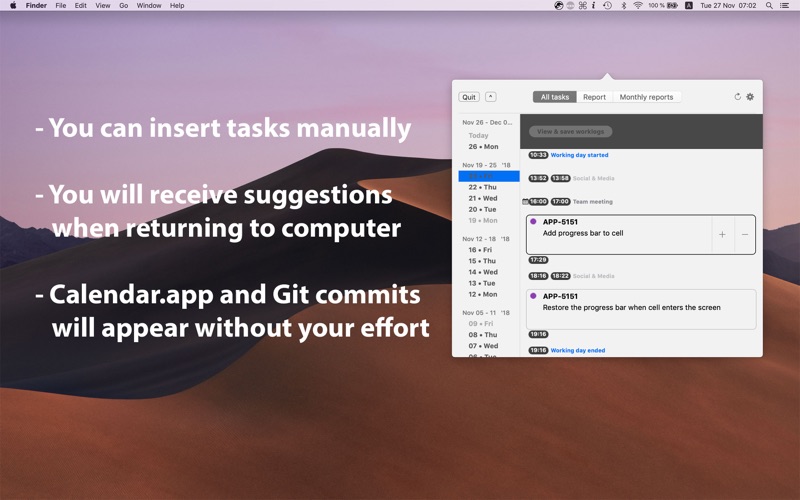The width and height of the screenshot is (800, 500).
Task: Switch to the Monthly reports tab
Action: coord(646,97)
